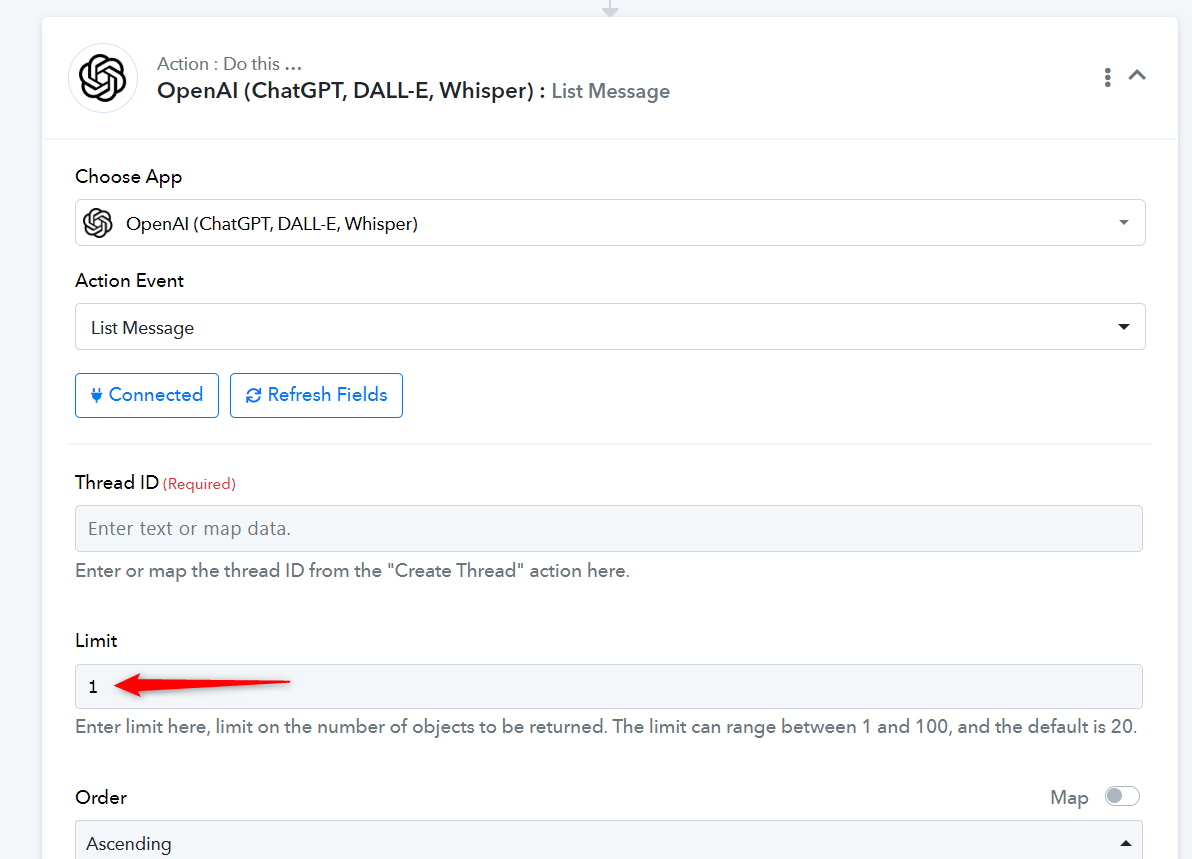The width and height of the screenshot is (1192, 859).
Task: Click the 'List Message' text in header
Action: pos(610,91)
